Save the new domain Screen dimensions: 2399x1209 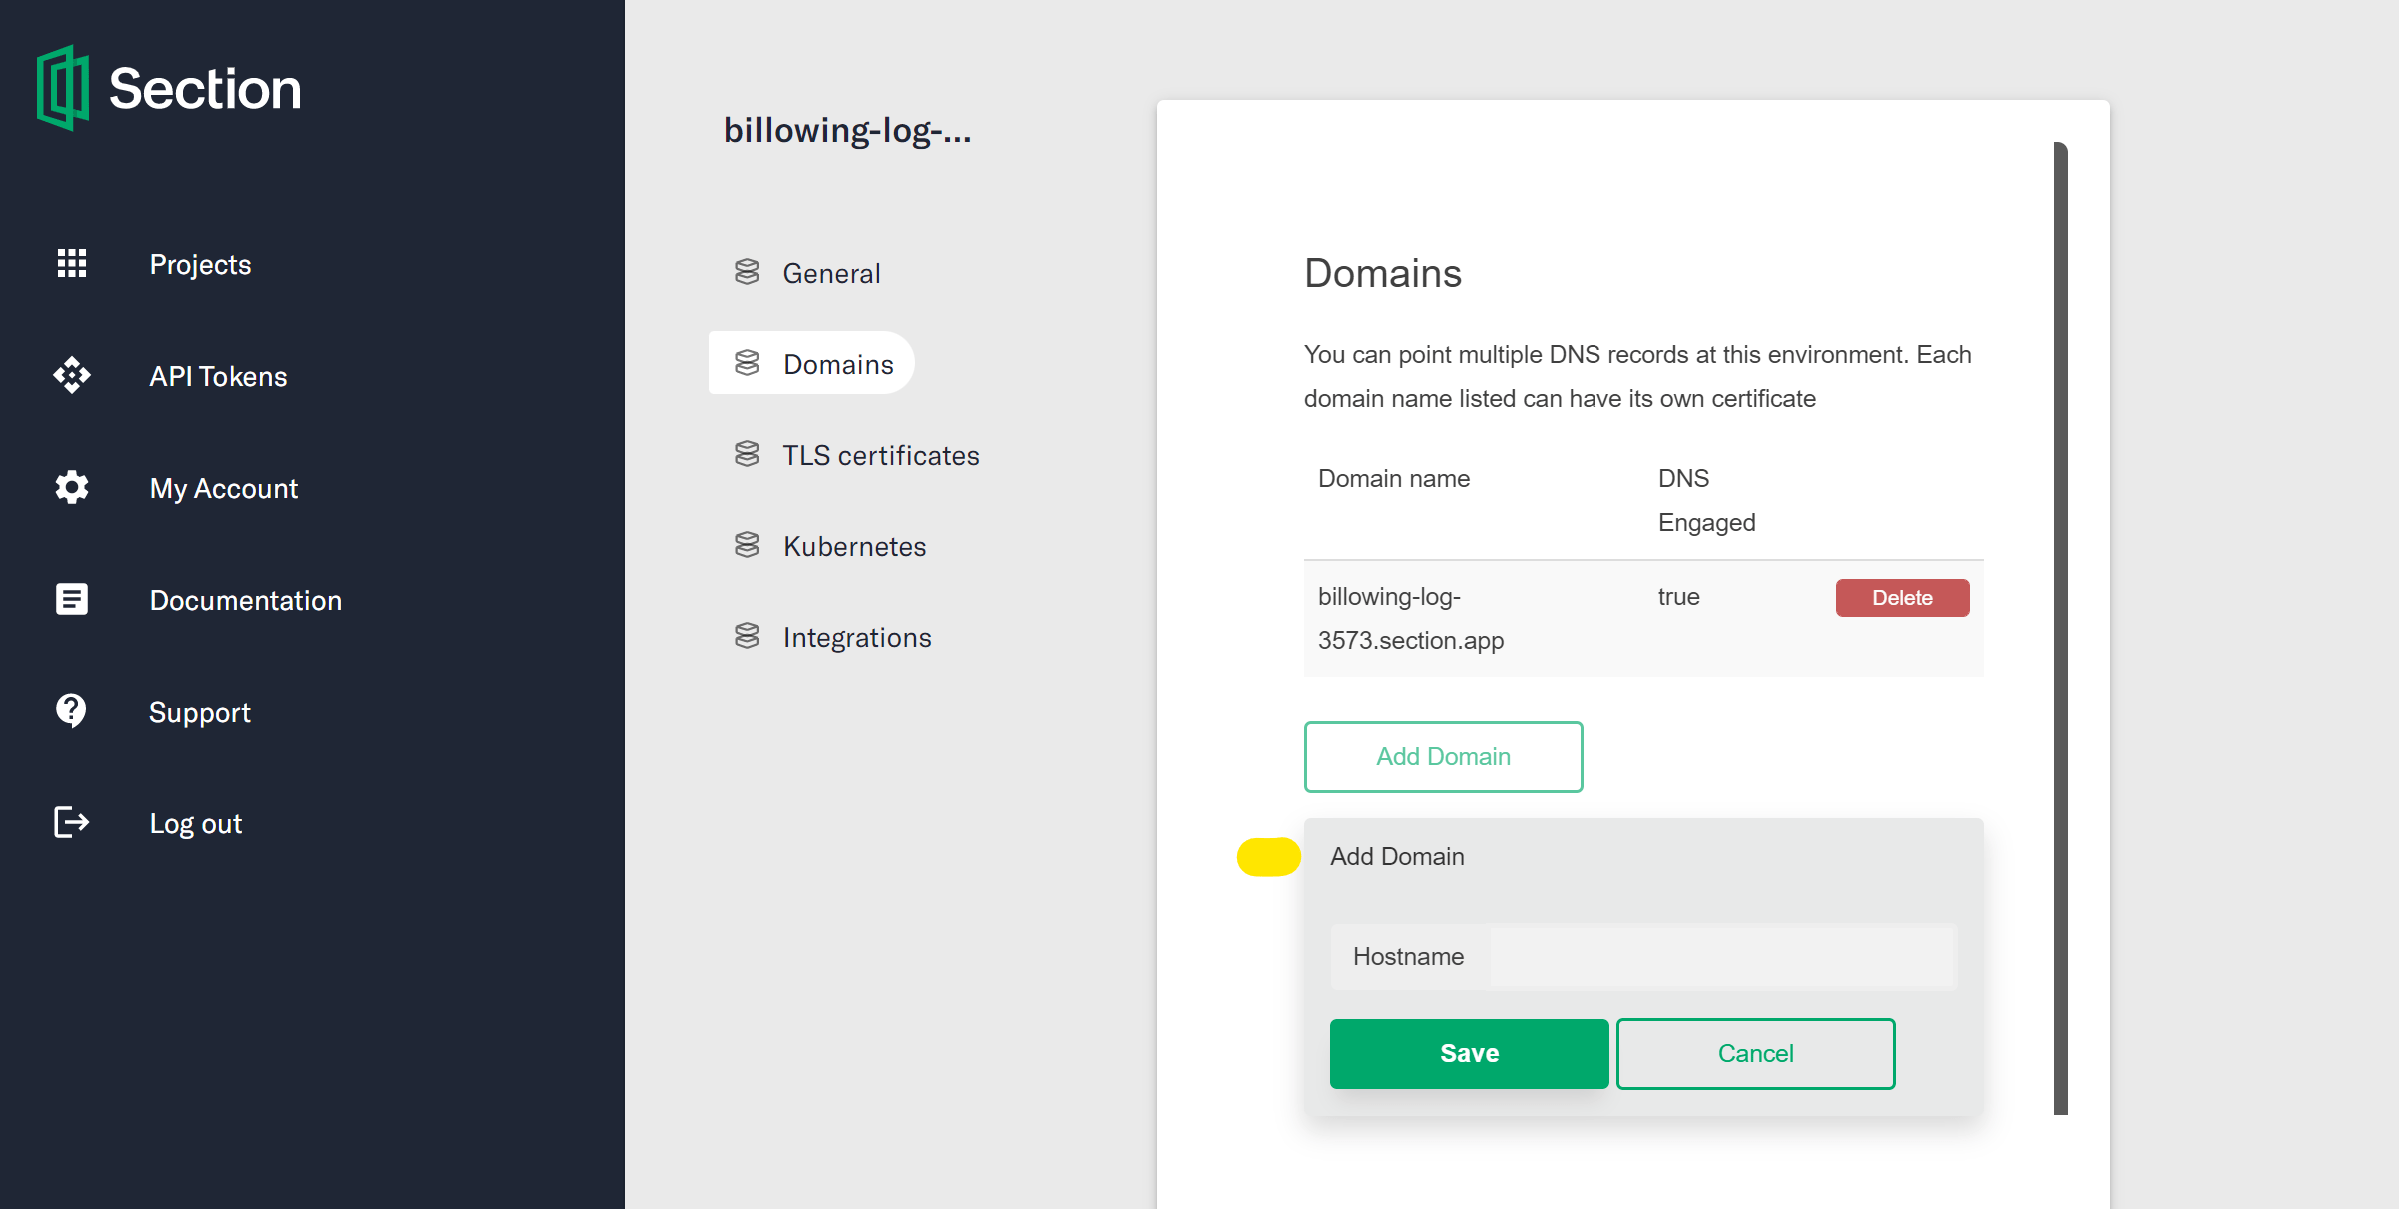pyautogui.click(x=1469, y=1053)
